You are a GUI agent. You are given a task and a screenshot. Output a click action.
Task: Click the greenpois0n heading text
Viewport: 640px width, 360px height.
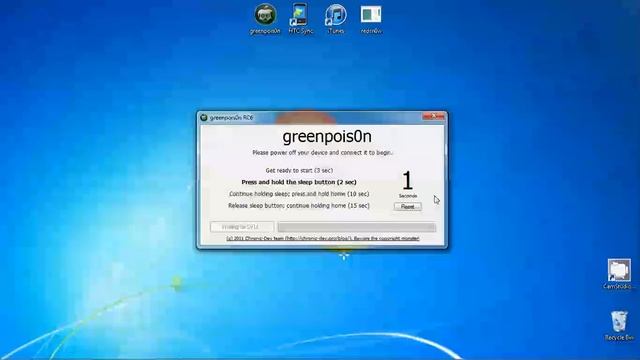[x=327, y=136]
